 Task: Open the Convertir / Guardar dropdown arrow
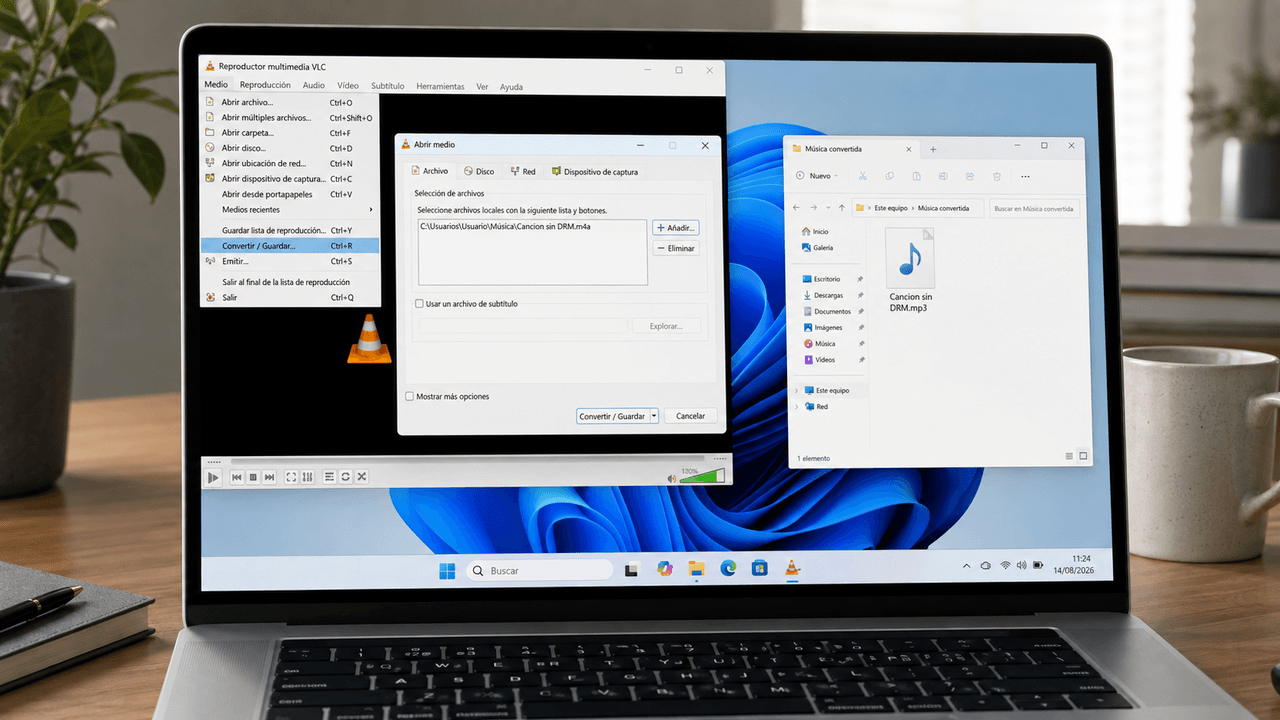point(654,416)
